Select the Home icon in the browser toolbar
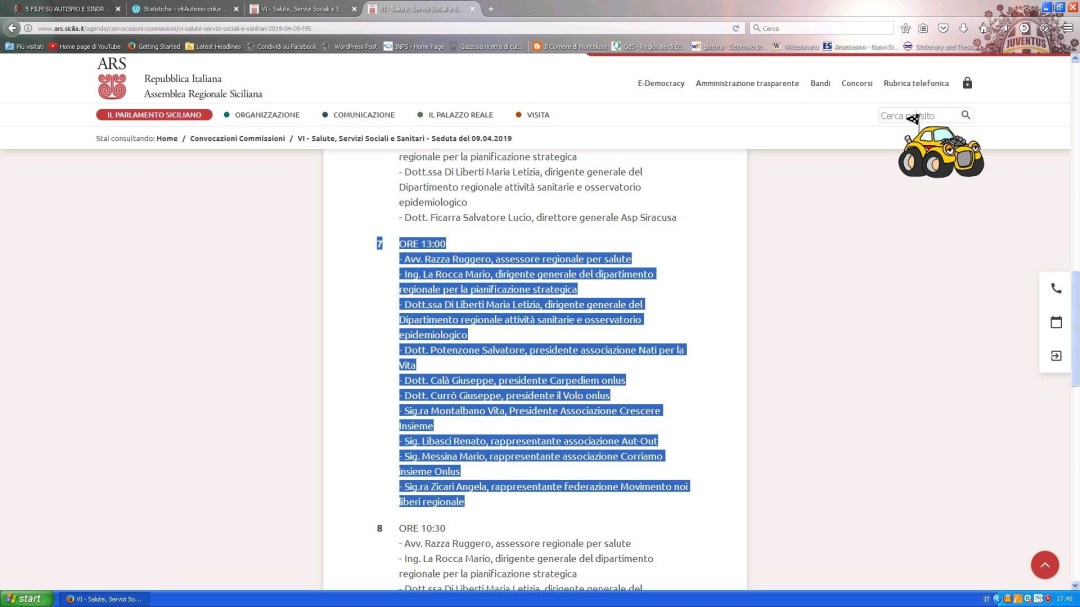 point(984,28)
